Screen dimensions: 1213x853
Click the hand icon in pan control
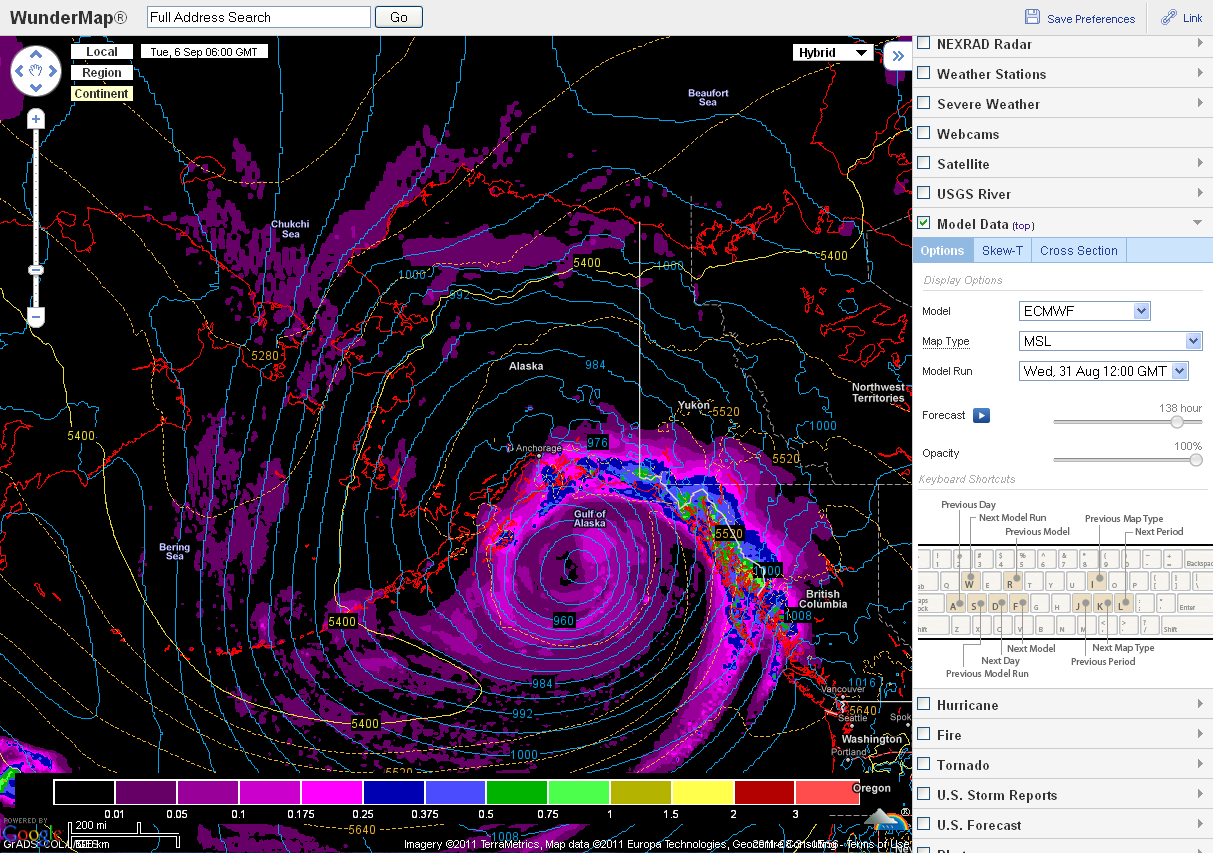(x=36, y=71)
